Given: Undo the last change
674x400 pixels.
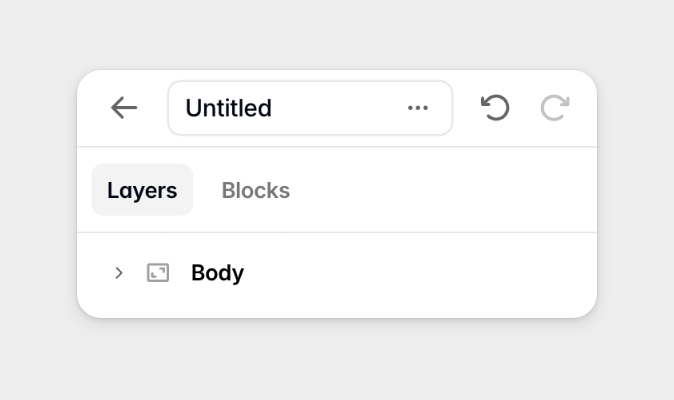Looking at the screenshot, I should 495,108.
